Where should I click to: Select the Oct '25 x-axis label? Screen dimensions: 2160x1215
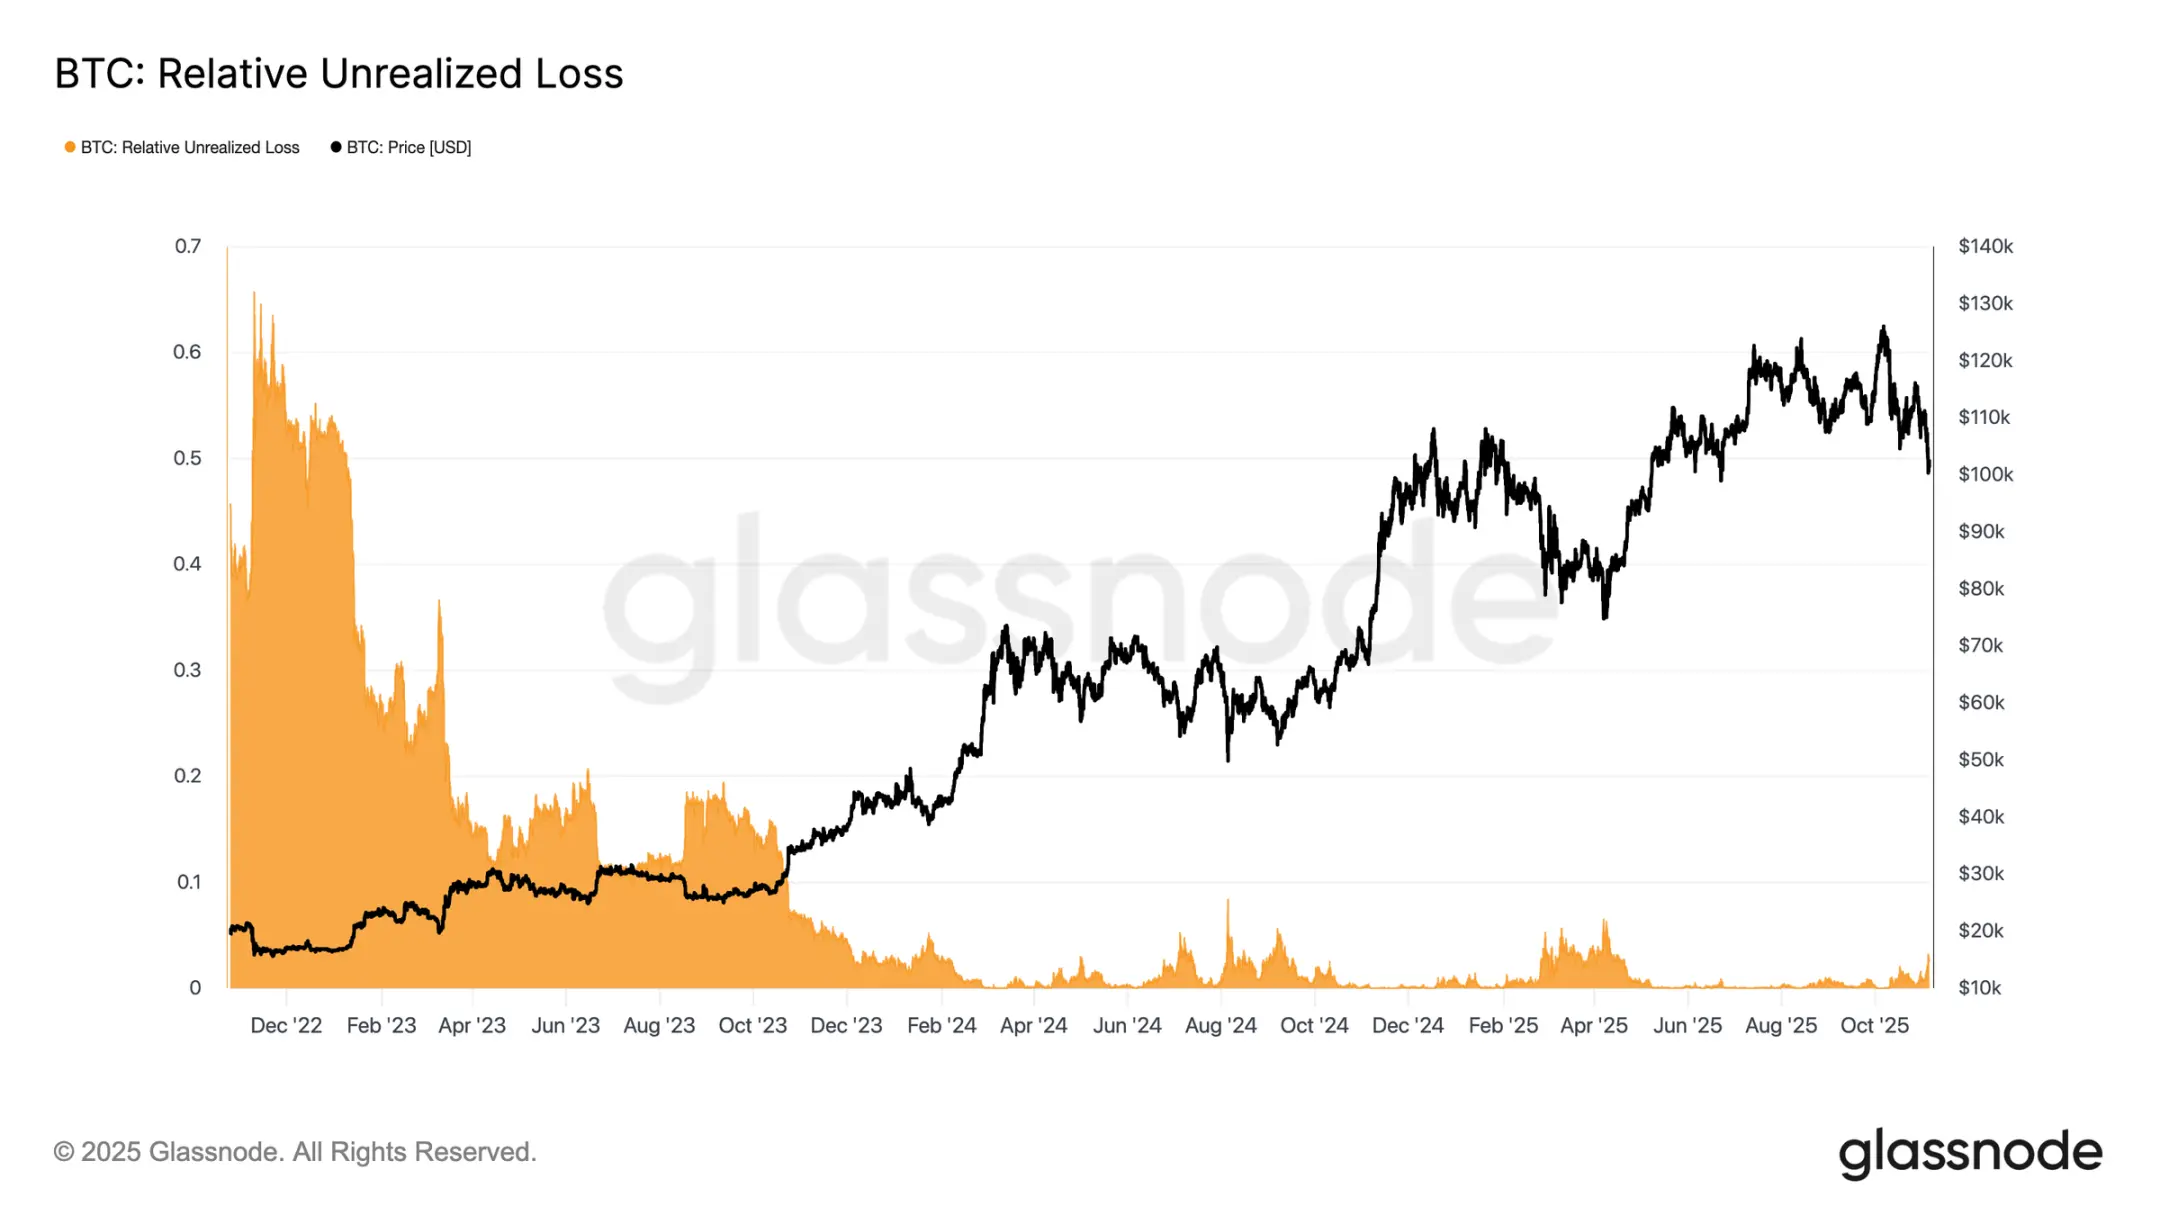point(1874,1025)
